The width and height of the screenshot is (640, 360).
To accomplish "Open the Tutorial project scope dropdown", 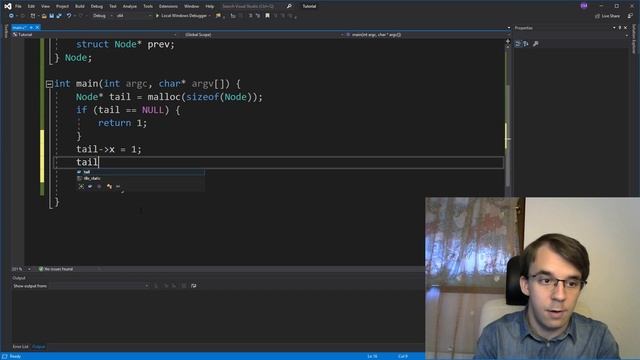I will click(95, 35).
